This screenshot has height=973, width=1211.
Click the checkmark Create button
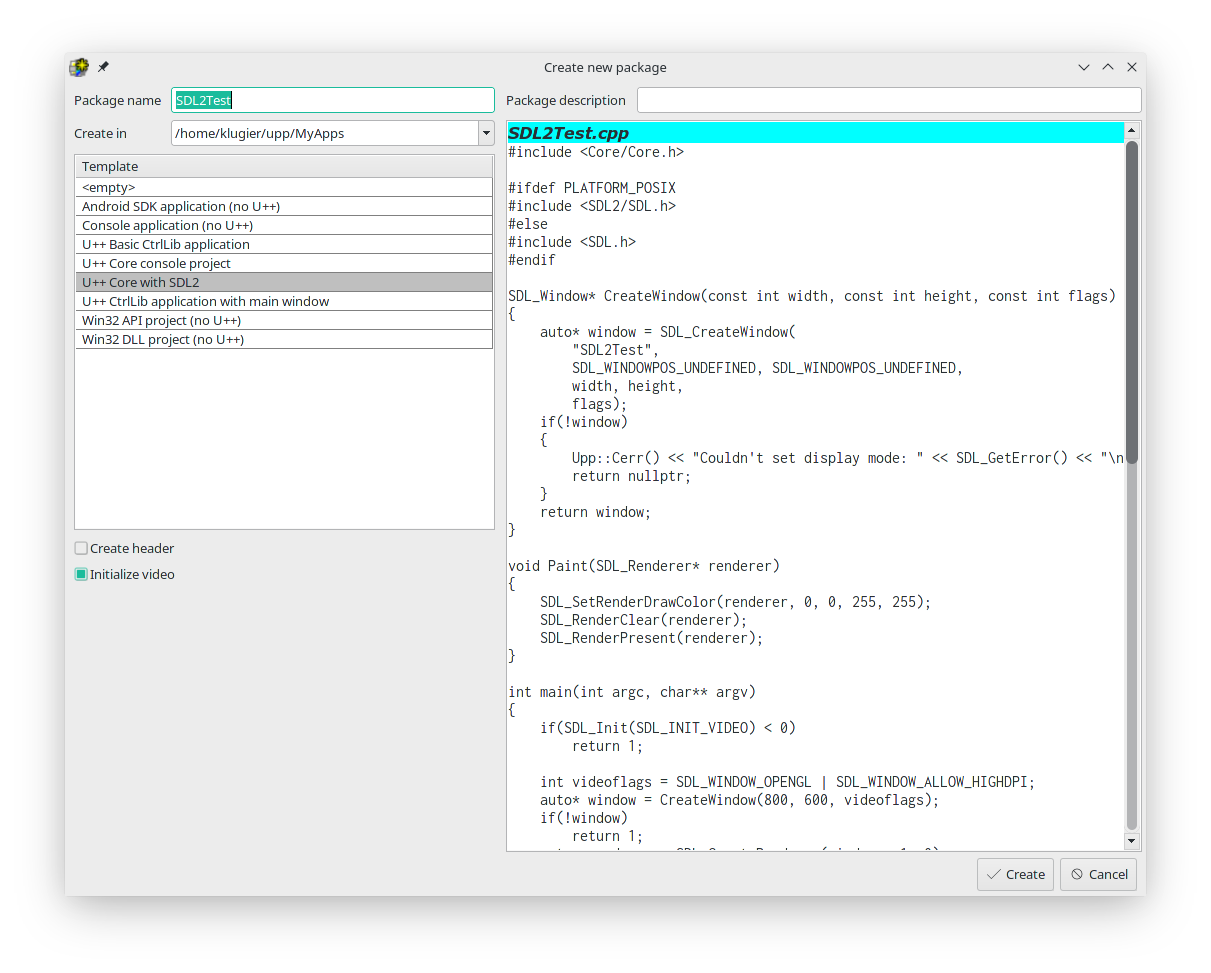[1015, 874]
